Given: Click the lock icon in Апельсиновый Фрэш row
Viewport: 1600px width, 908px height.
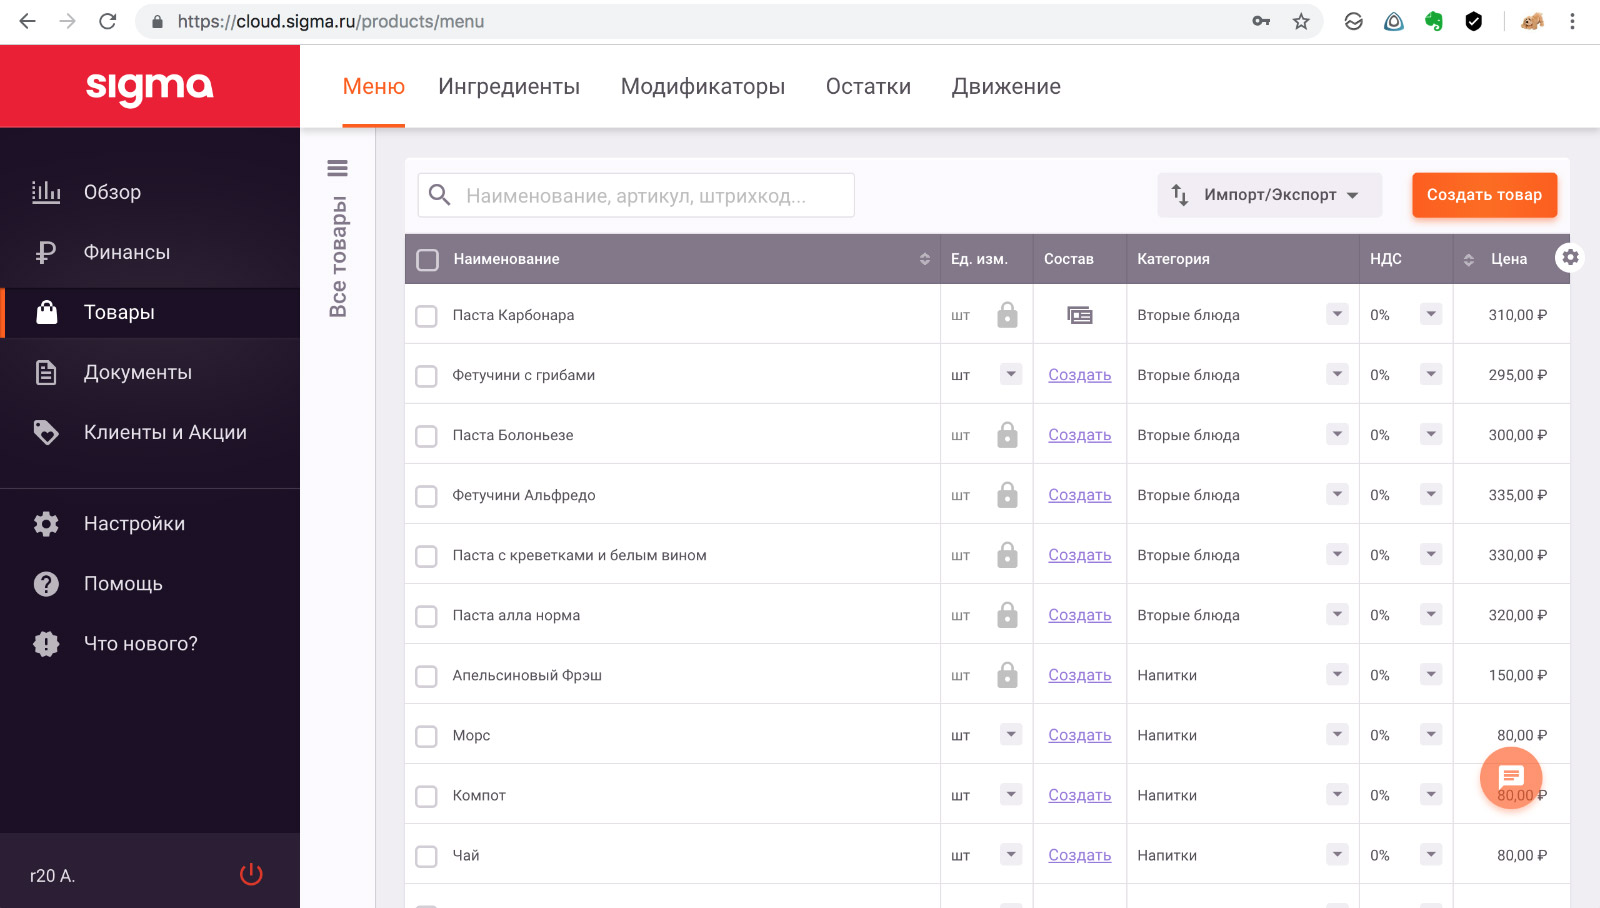Looking at the screenshot, I should (x=1007, y=675).
